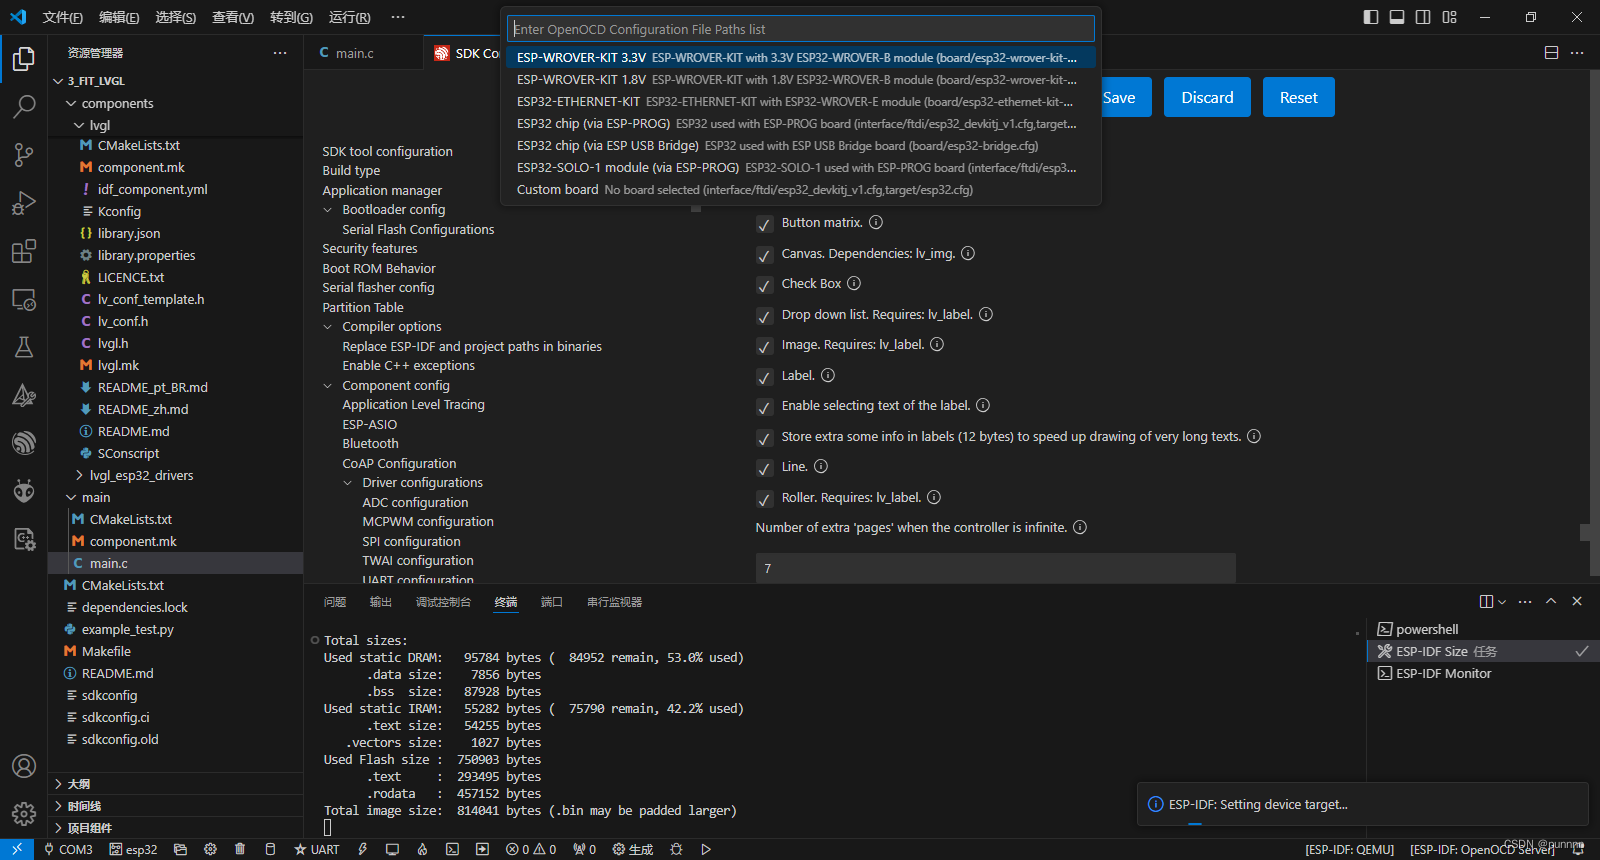
Task: Select UART flash method star
Action: pyautogui.click(x=316, y=849)
